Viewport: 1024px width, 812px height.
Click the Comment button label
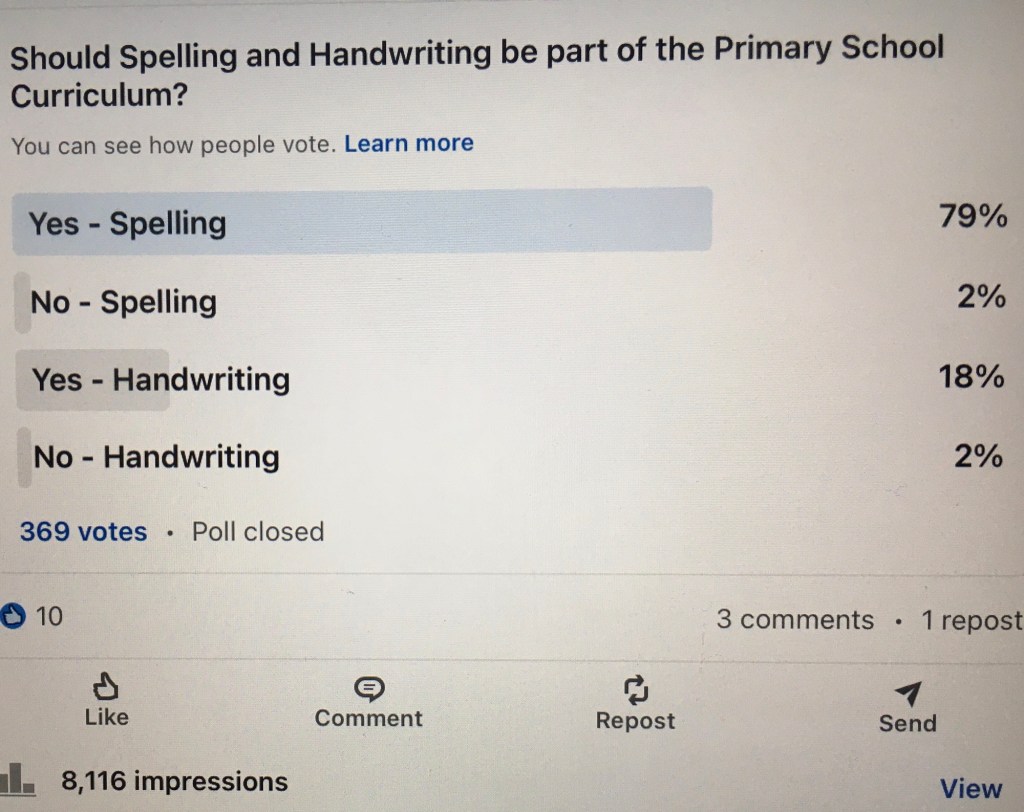pyautogui.click(x=368, y=718)
